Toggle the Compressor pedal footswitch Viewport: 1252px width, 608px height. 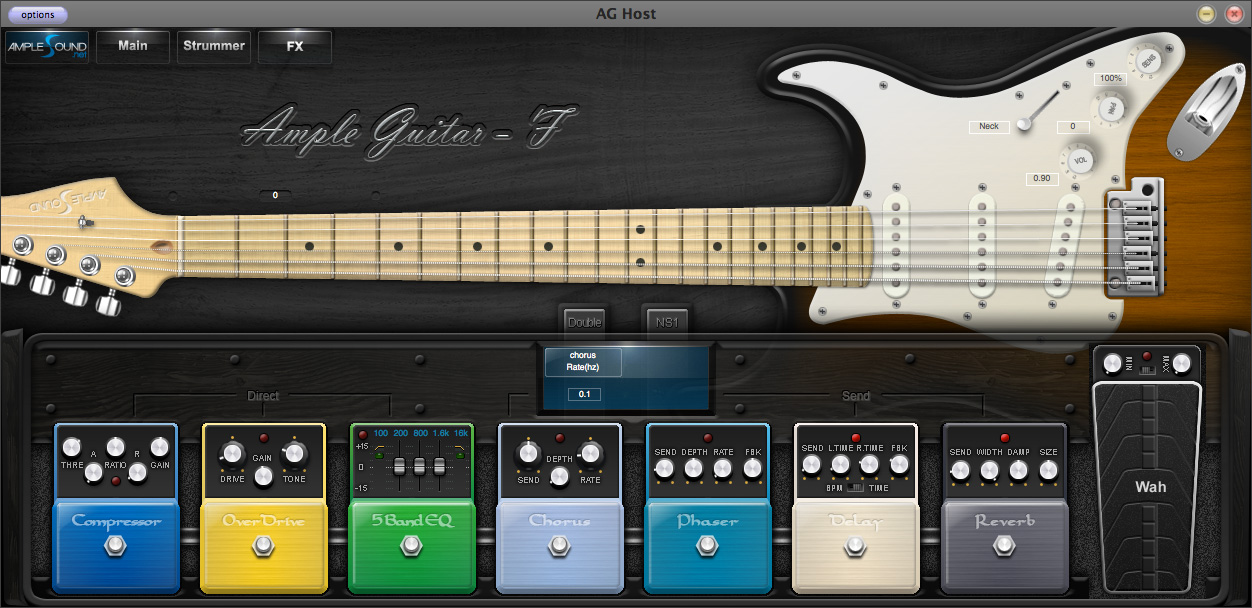coord(115,545)
